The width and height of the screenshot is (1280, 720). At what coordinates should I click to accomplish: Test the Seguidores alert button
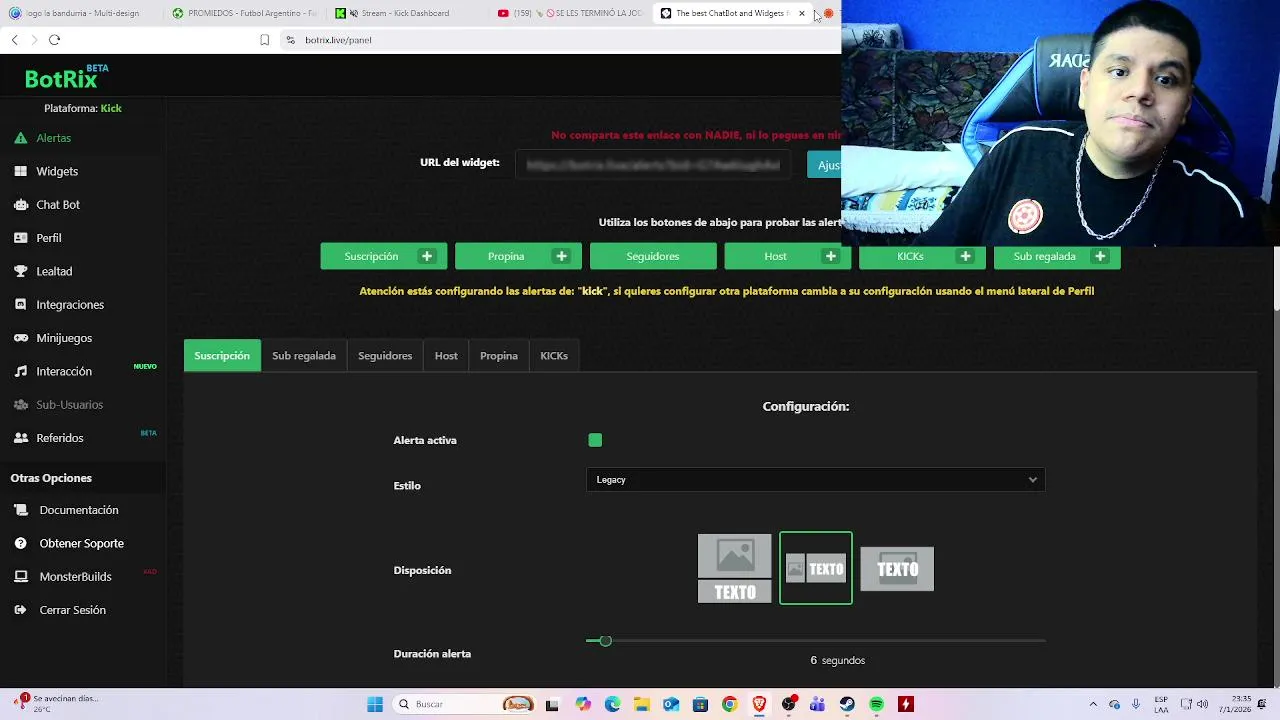click(653, 256)
